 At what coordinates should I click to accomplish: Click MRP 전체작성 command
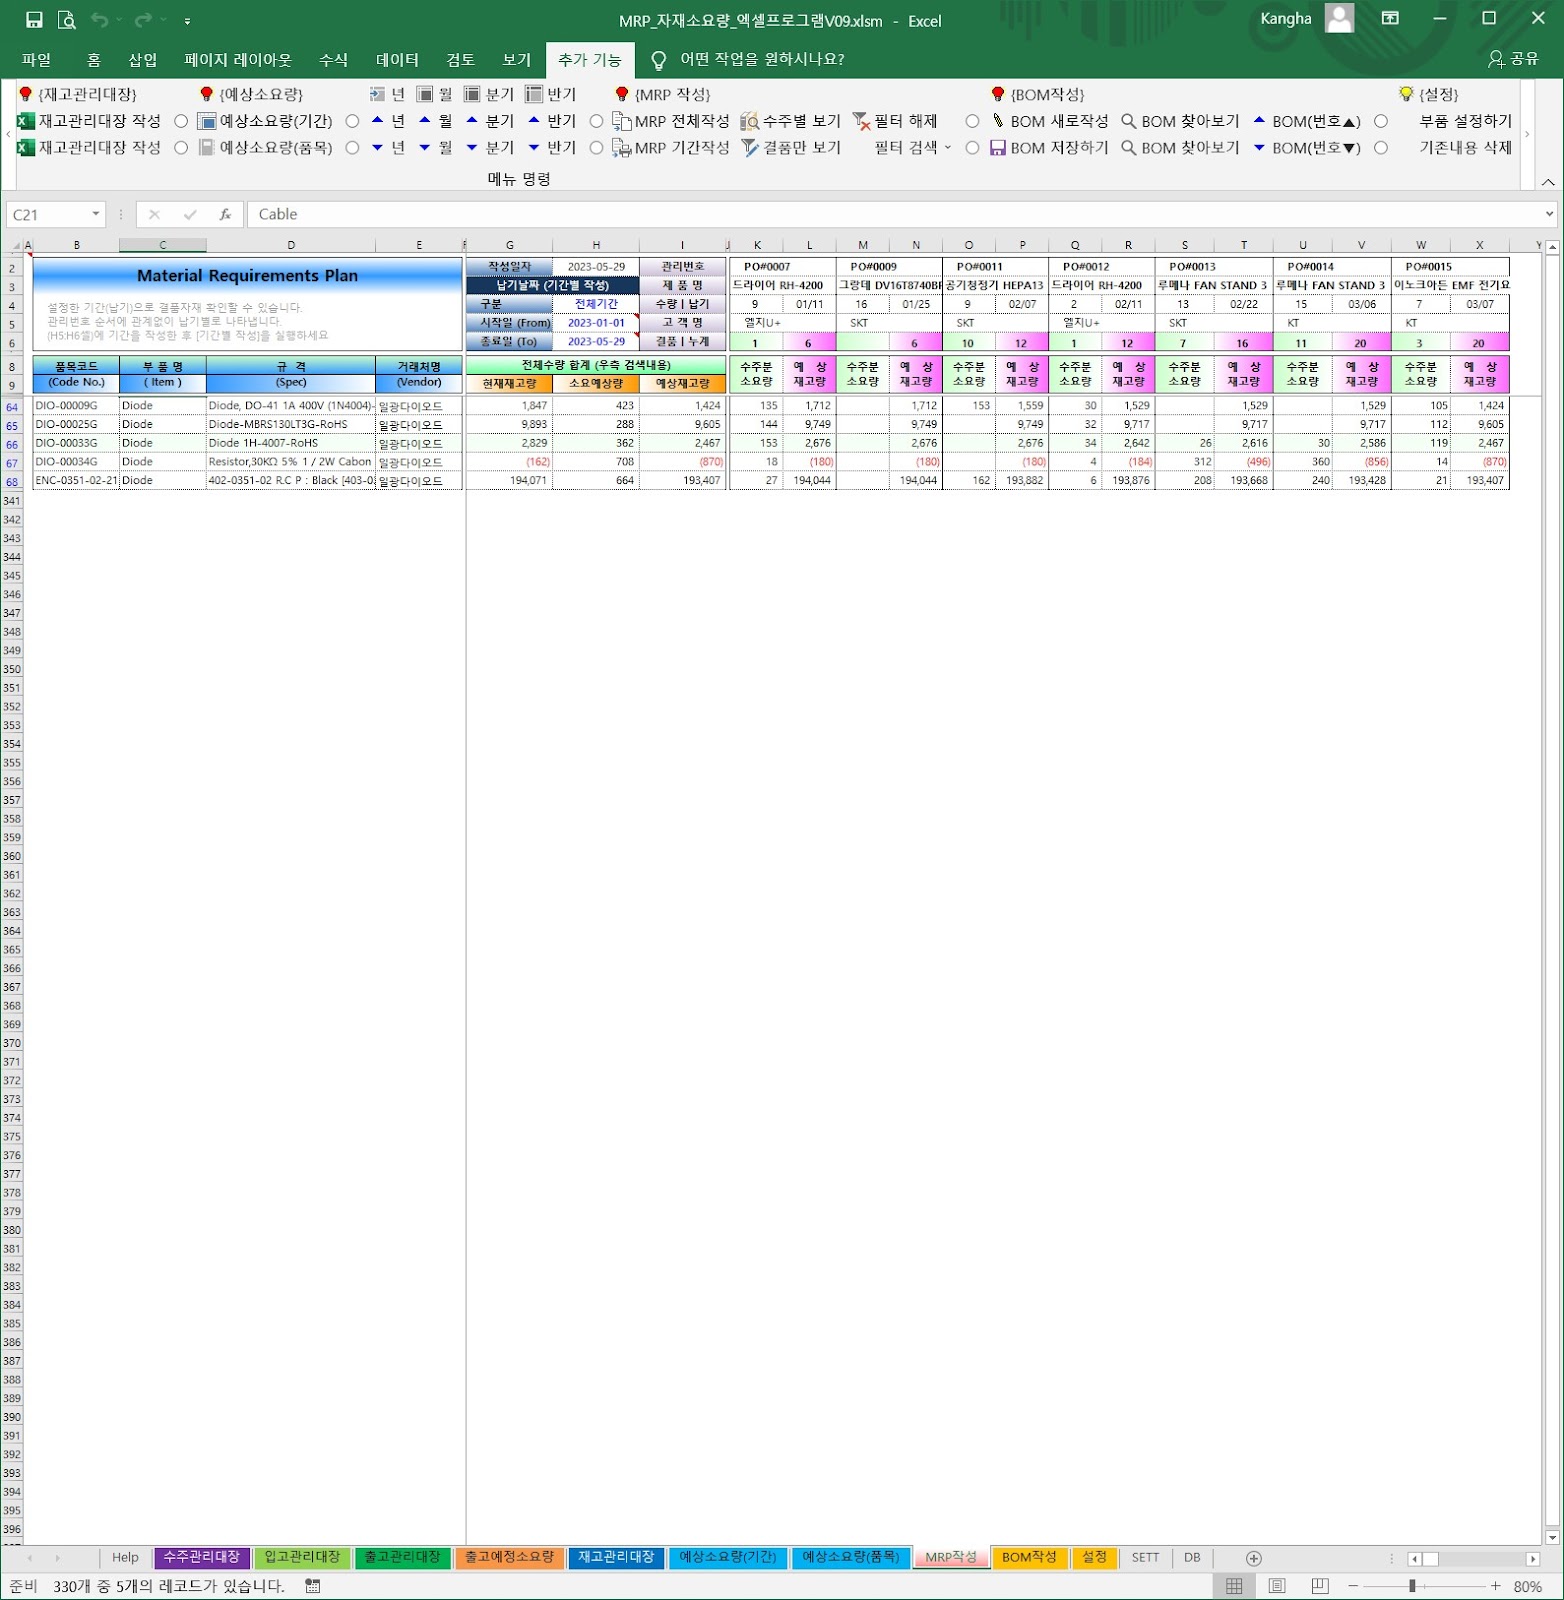671,121
